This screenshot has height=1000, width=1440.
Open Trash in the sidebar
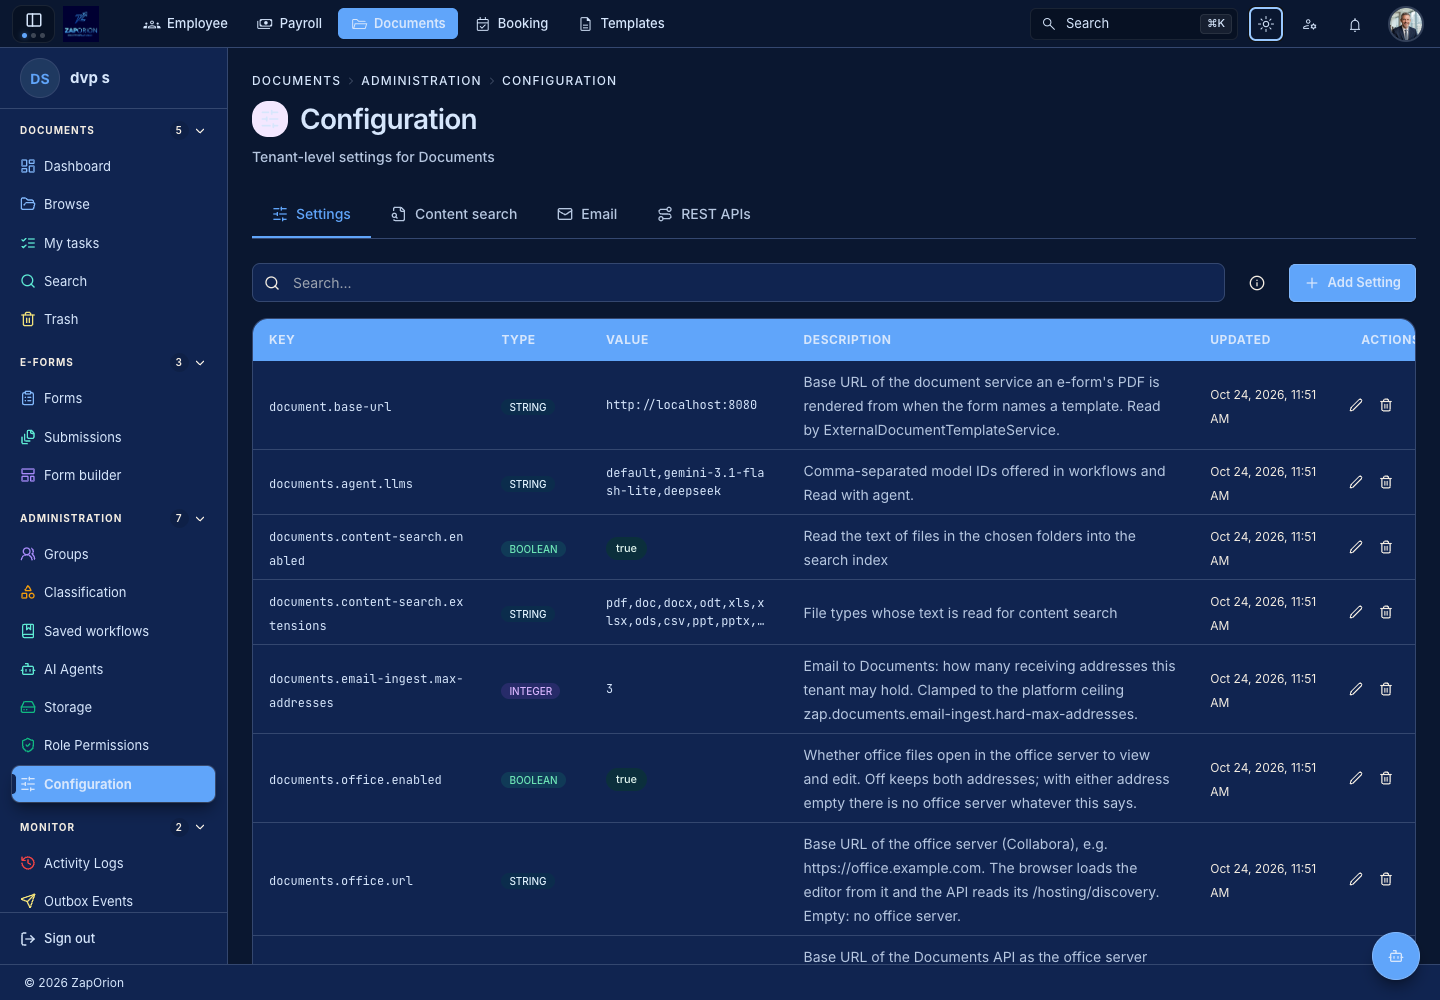(113, 320)
